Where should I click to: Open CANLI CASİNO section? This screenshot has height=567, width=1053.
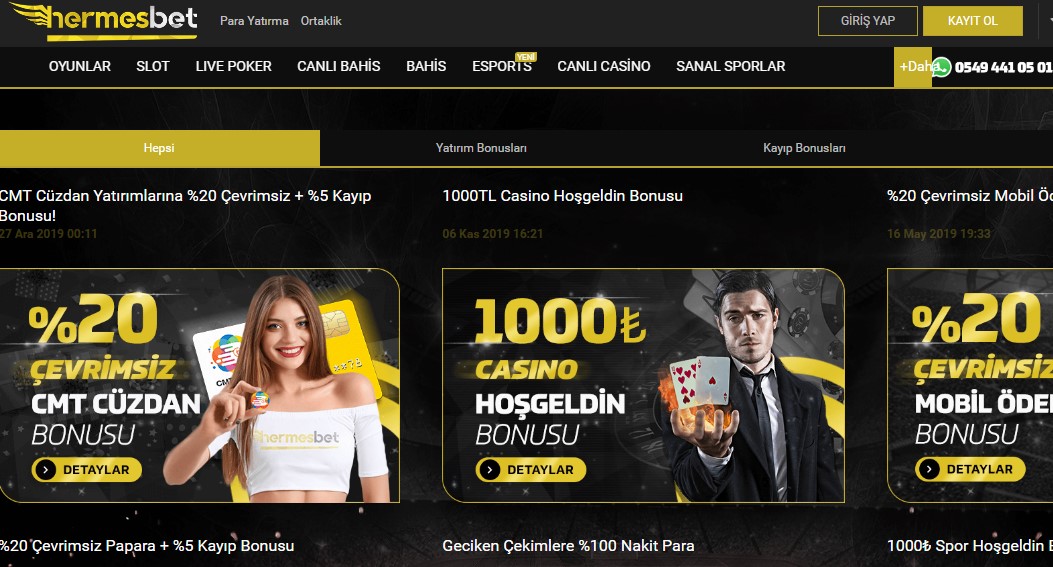(x=604, y=67)
